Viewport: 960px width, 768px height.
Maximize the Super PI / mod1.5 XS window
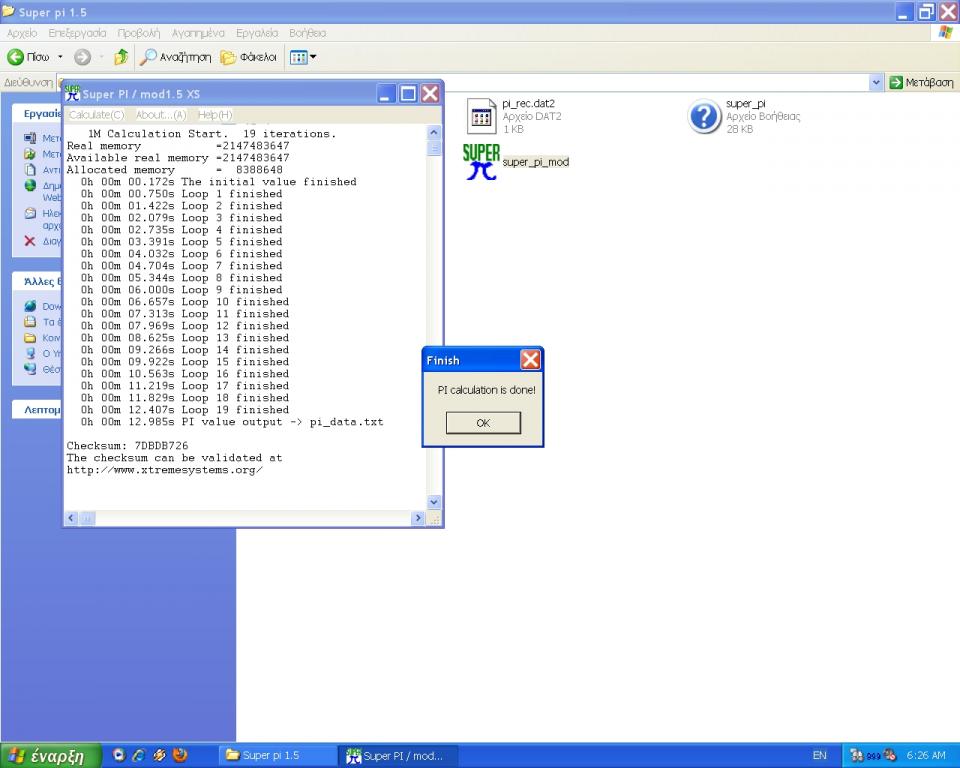[408, 94]
